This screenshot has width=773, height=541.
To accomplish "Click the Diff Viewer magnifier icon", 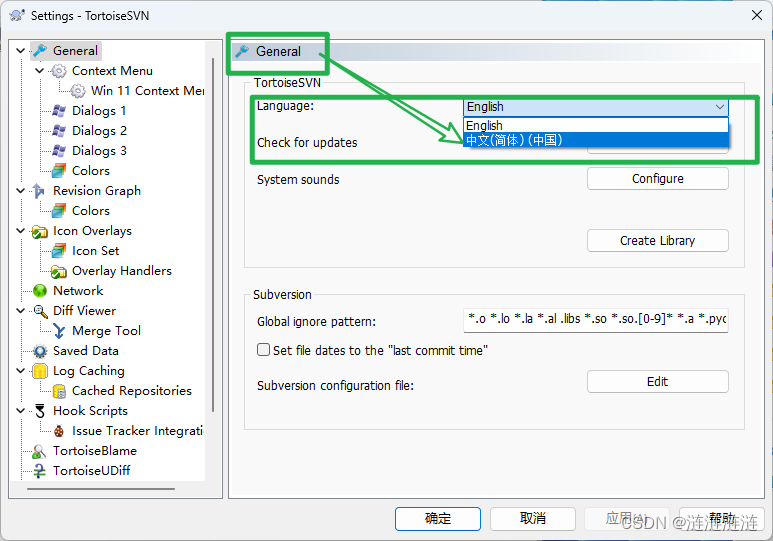I will 39,311.
